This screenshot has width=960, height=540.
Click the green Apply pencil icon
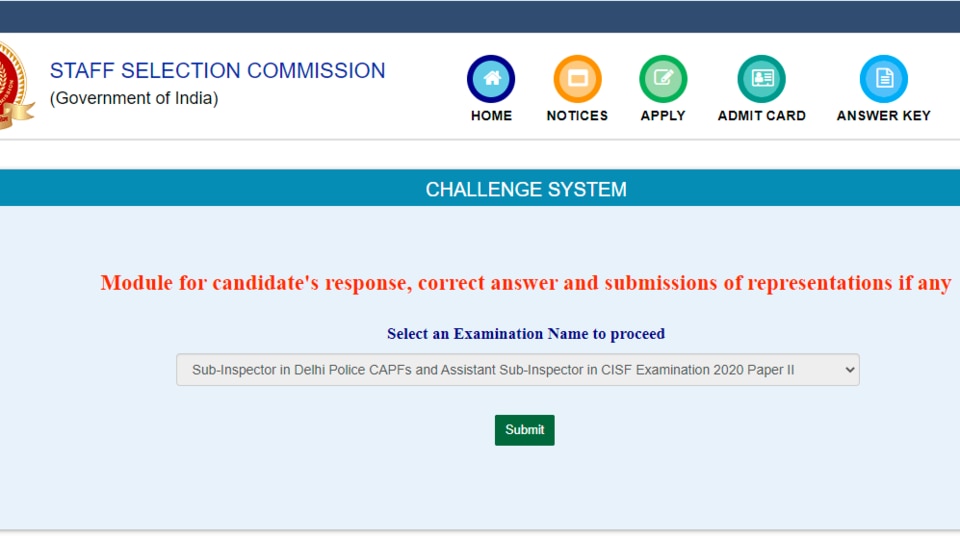pyautogui.click(x=663, y=79)
